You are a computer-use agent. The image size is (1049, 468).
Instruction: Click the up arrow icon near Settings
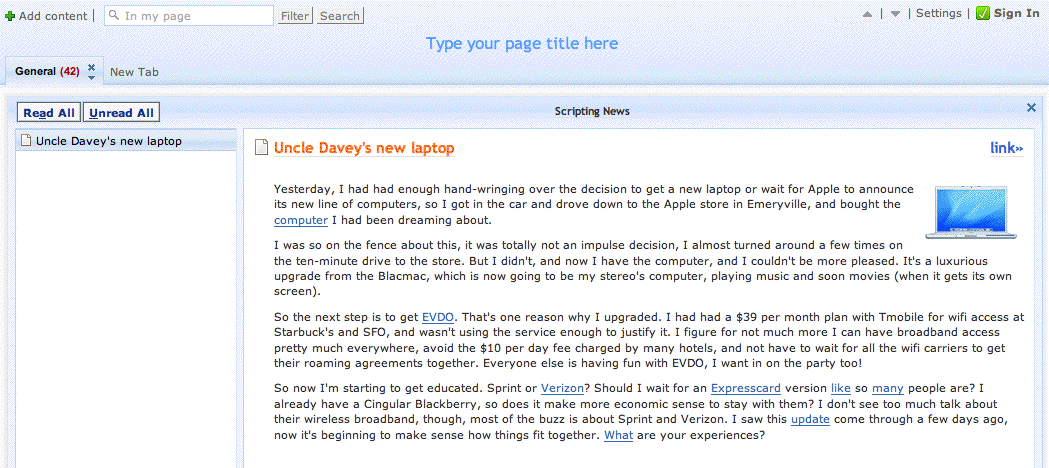pos(867,14)
